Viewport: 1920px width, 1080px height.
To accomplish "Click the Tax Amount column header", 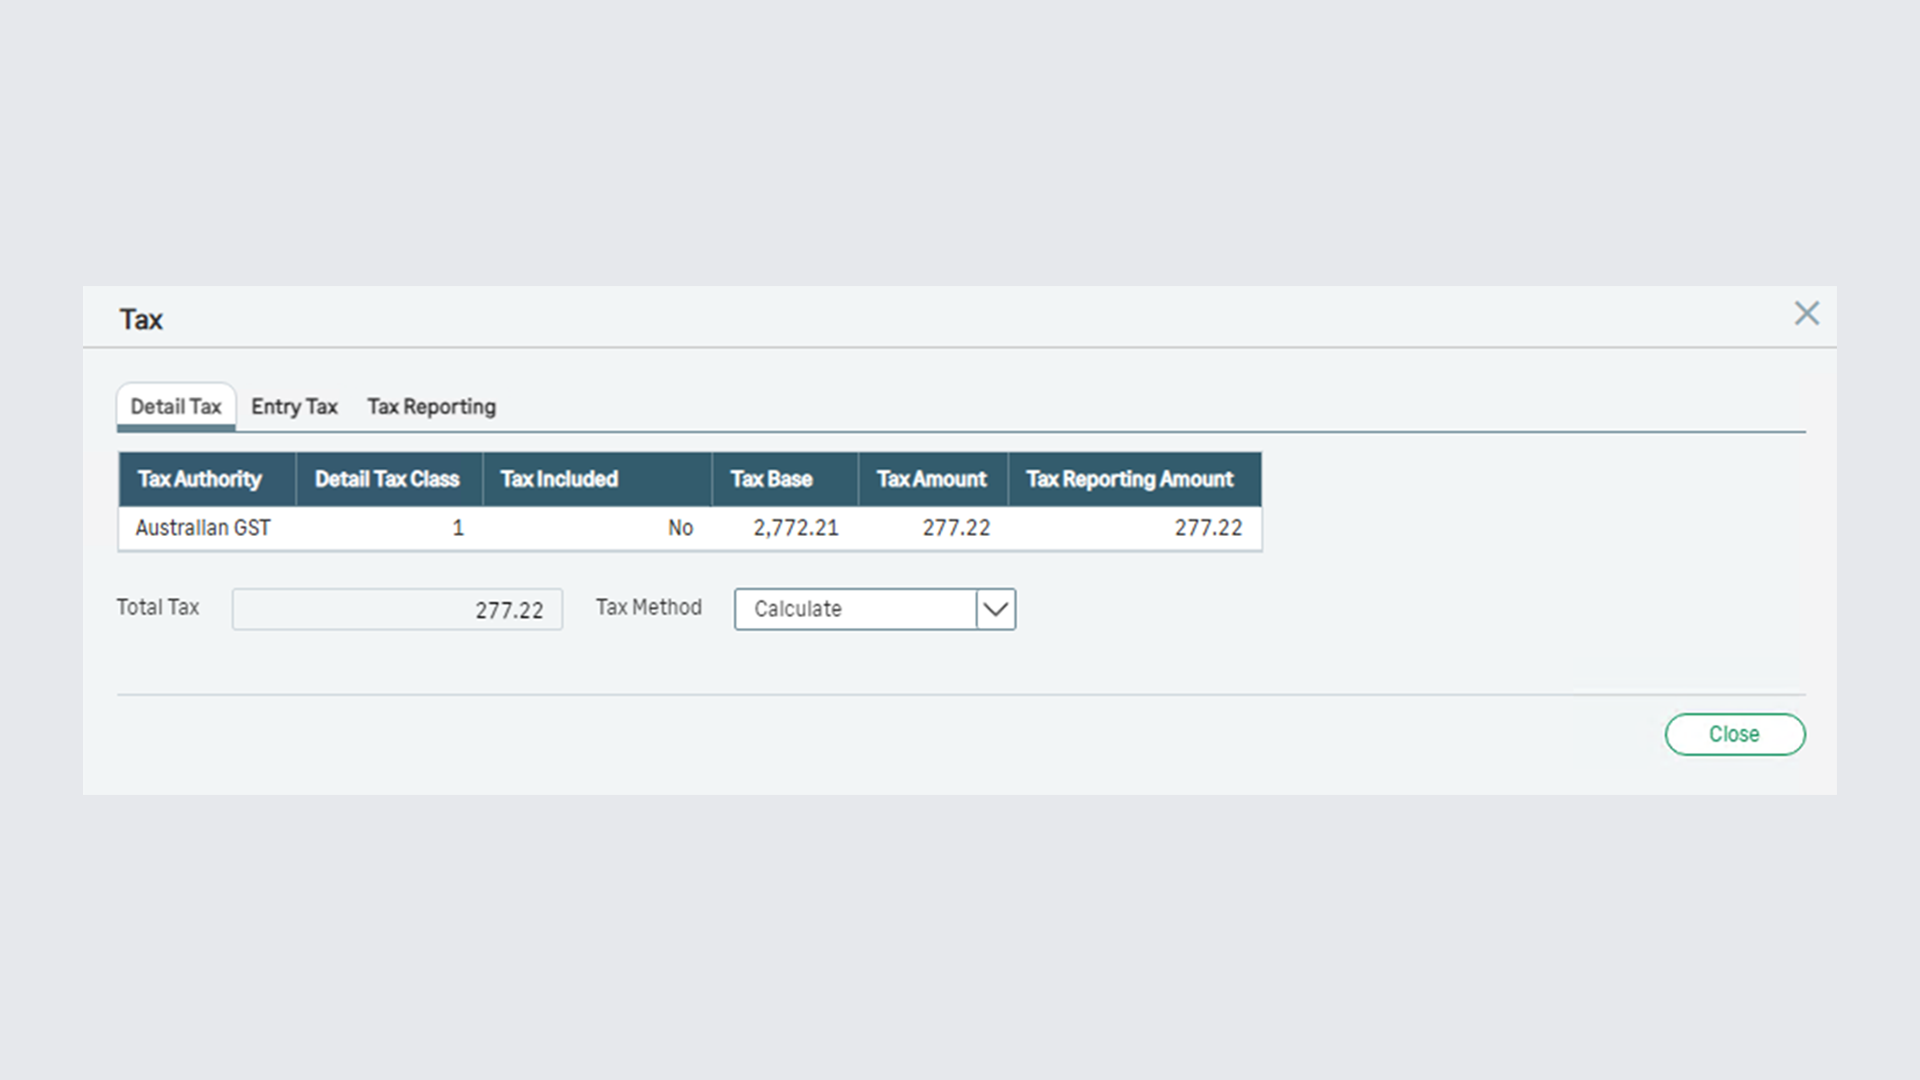I will (x=929, y=479).
